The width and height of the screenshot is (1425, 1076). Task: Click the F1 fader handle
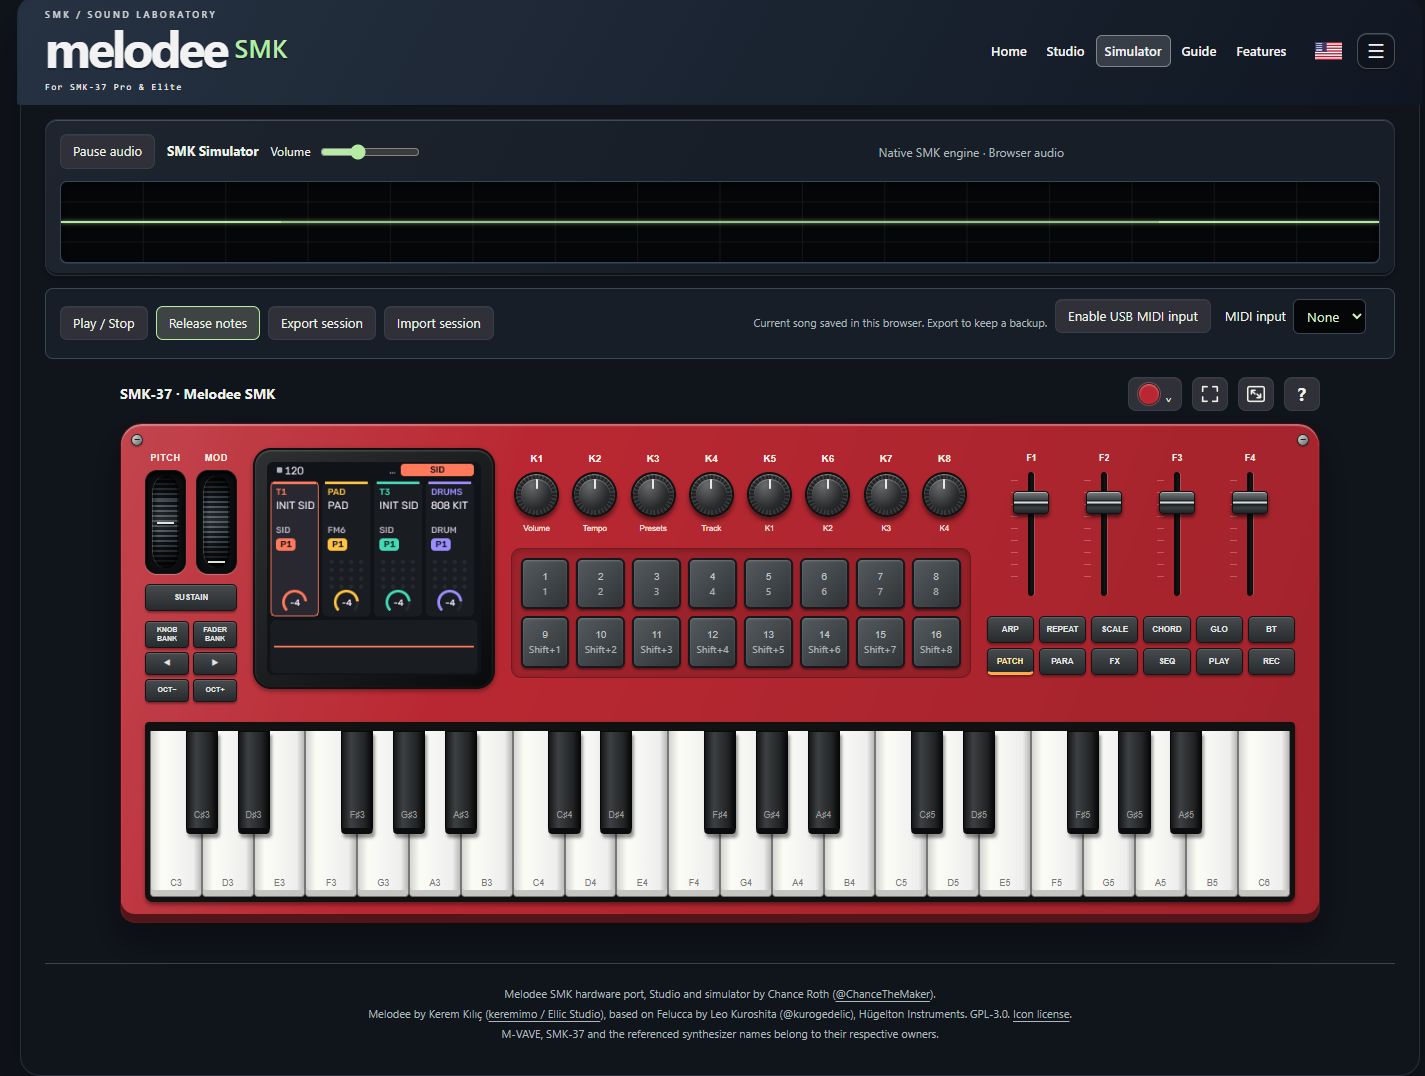1030,503
